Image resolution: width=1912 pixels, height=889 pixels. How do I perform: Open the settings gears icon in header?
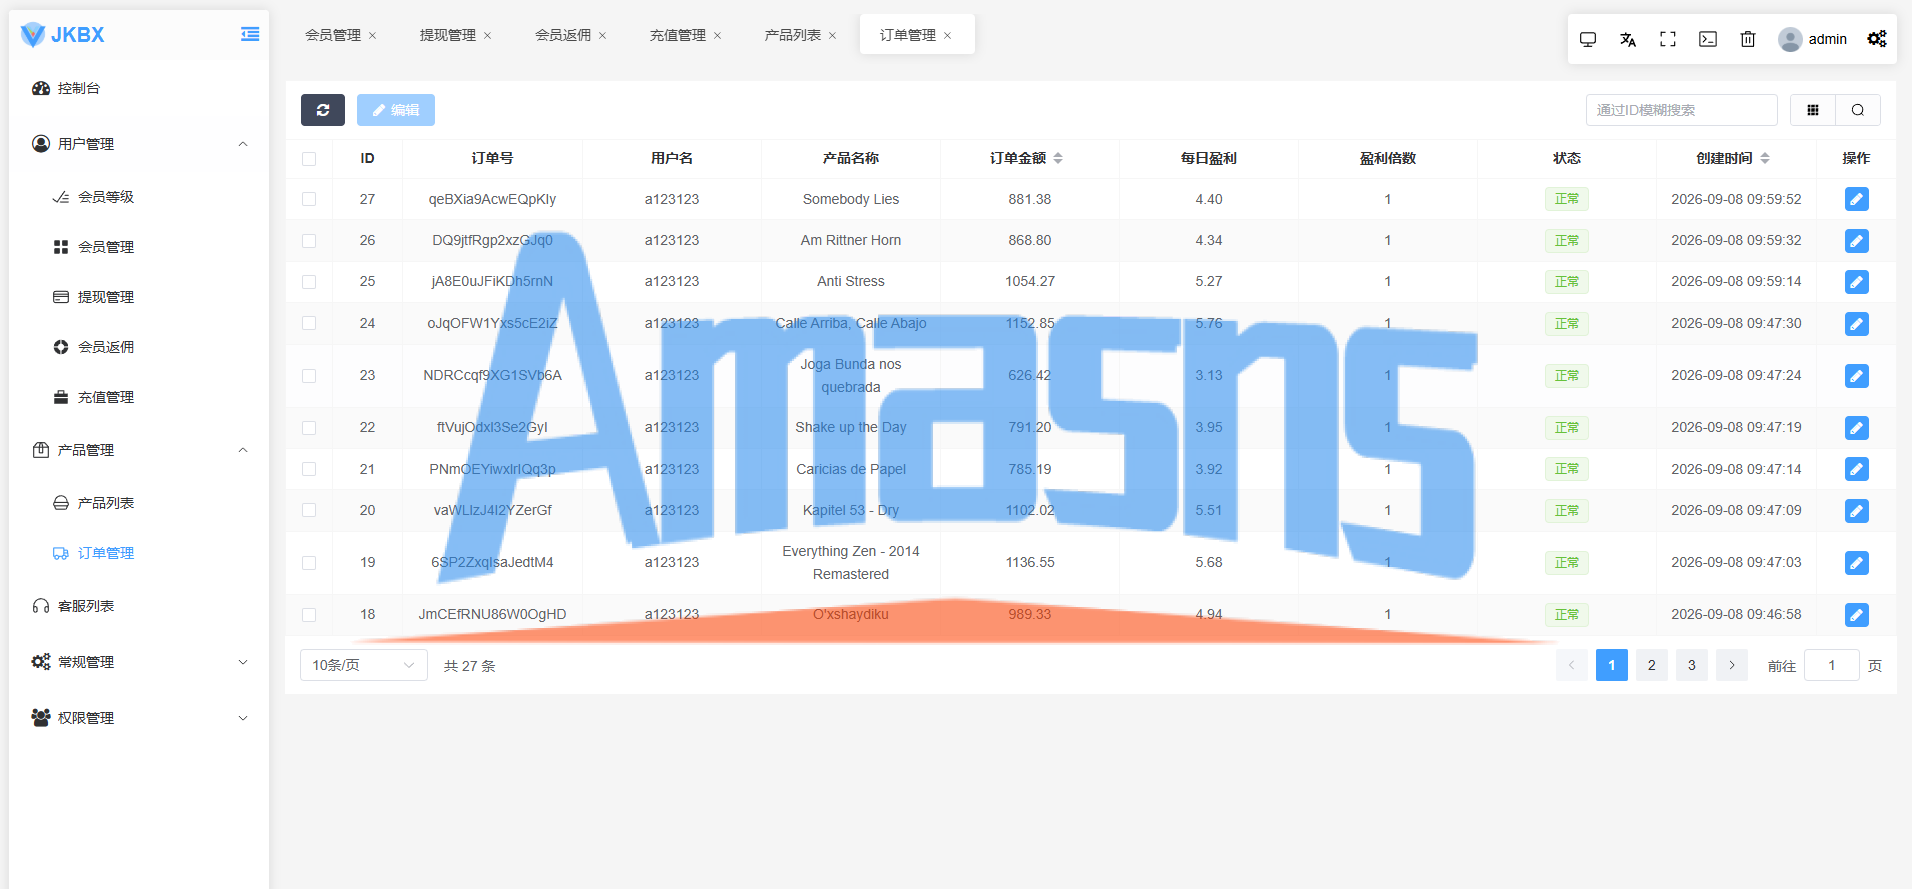click(1877, 39)
